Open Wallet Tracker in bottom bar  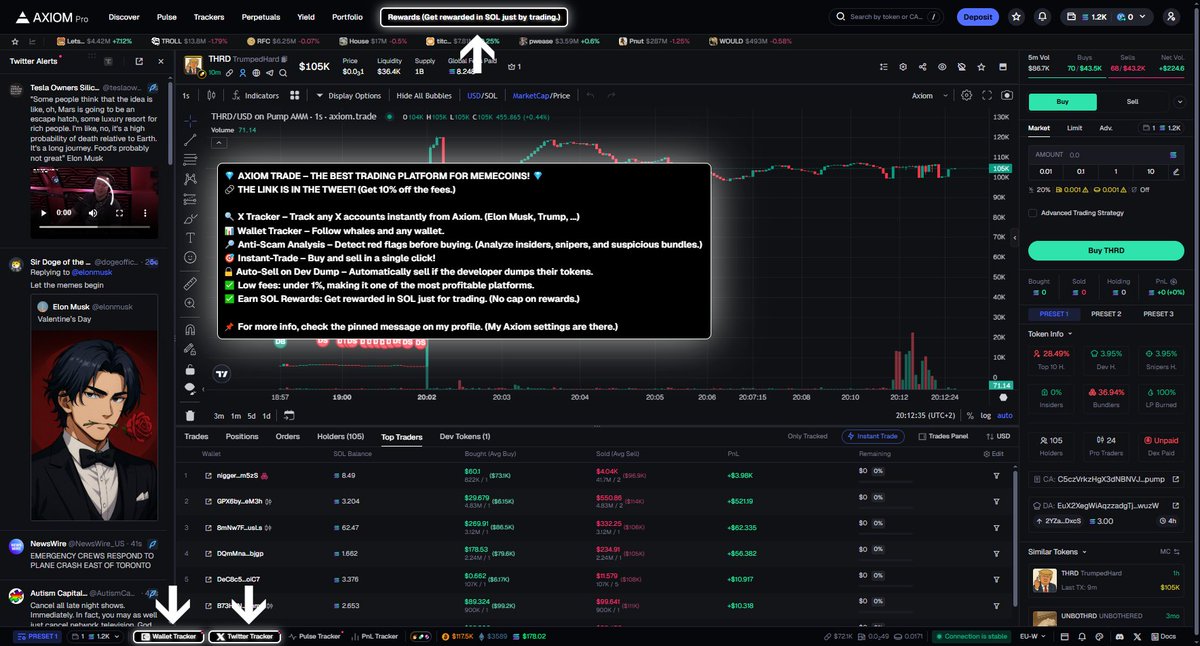click(169, 636)
